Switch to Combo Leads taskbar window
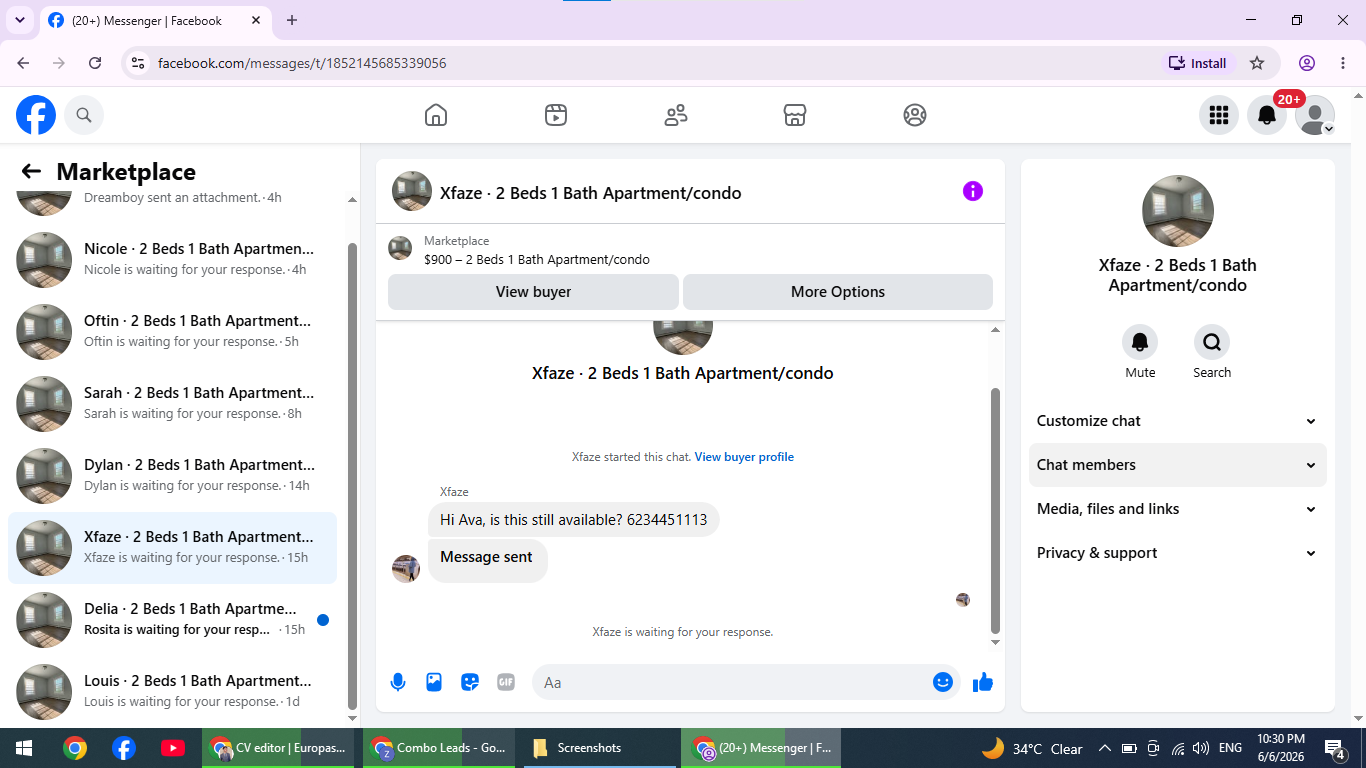This screenshot has height=768, width=1366. point(438,748)
